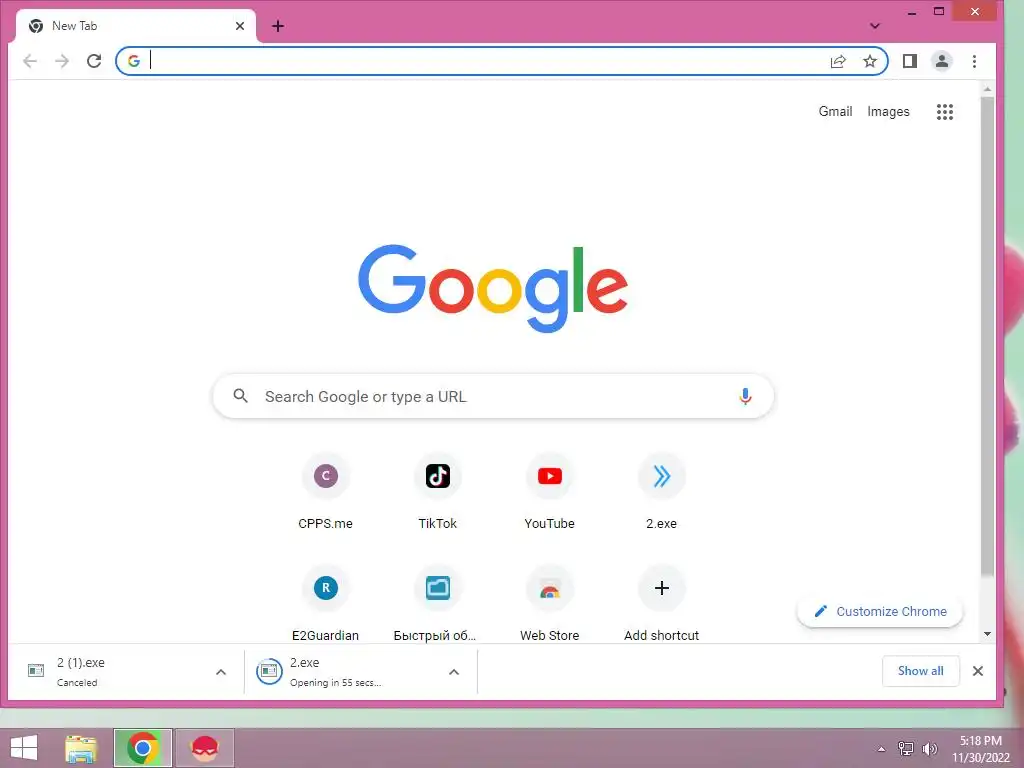Open the YouTube shortcut
Viewport: 1024px width, 768px height.
tap(549, 491)
